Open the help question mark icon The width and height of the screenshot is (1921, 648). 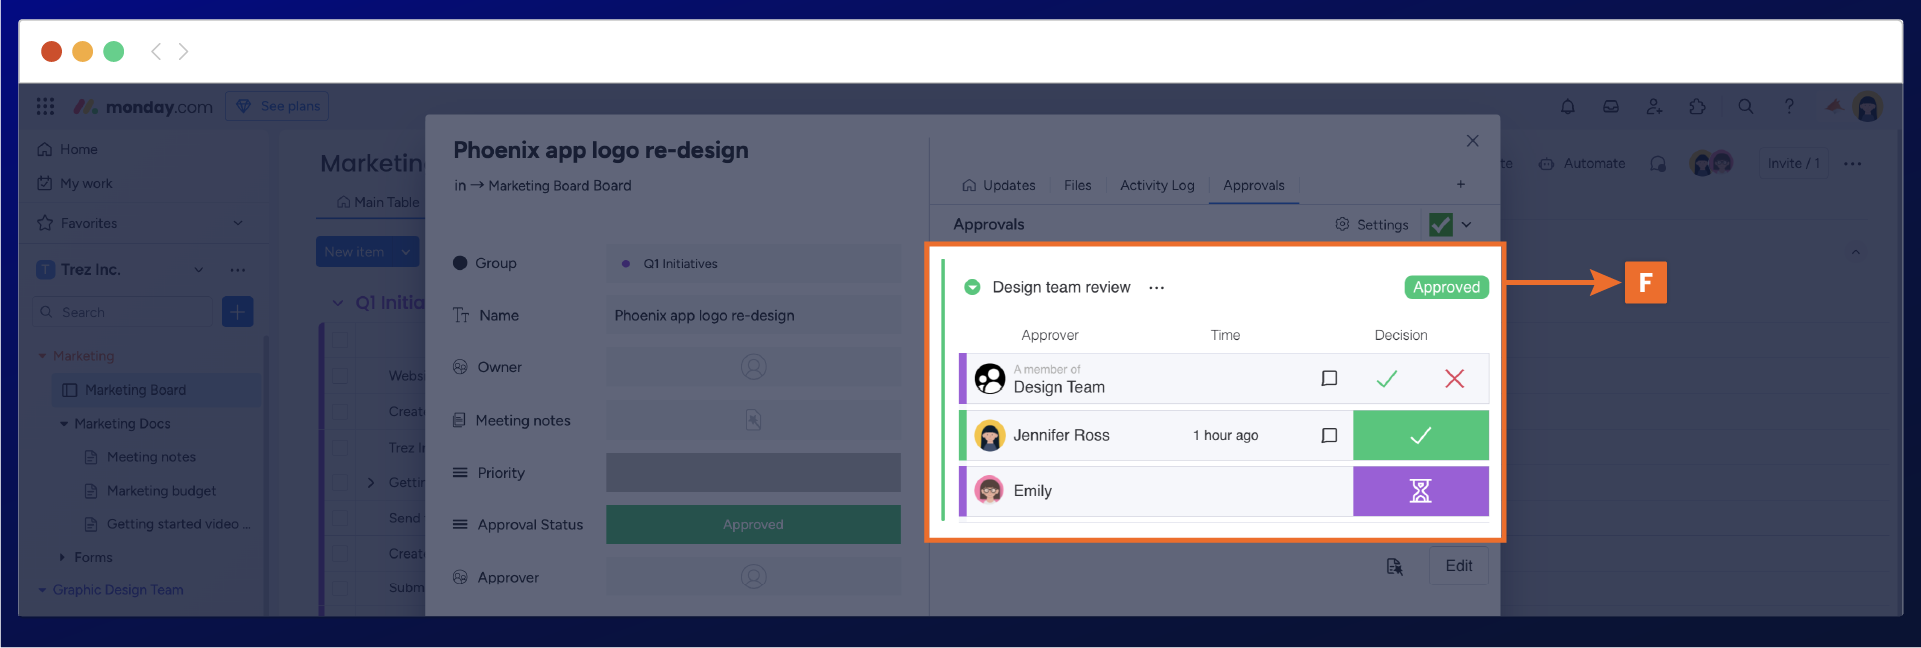(1789, 106)
